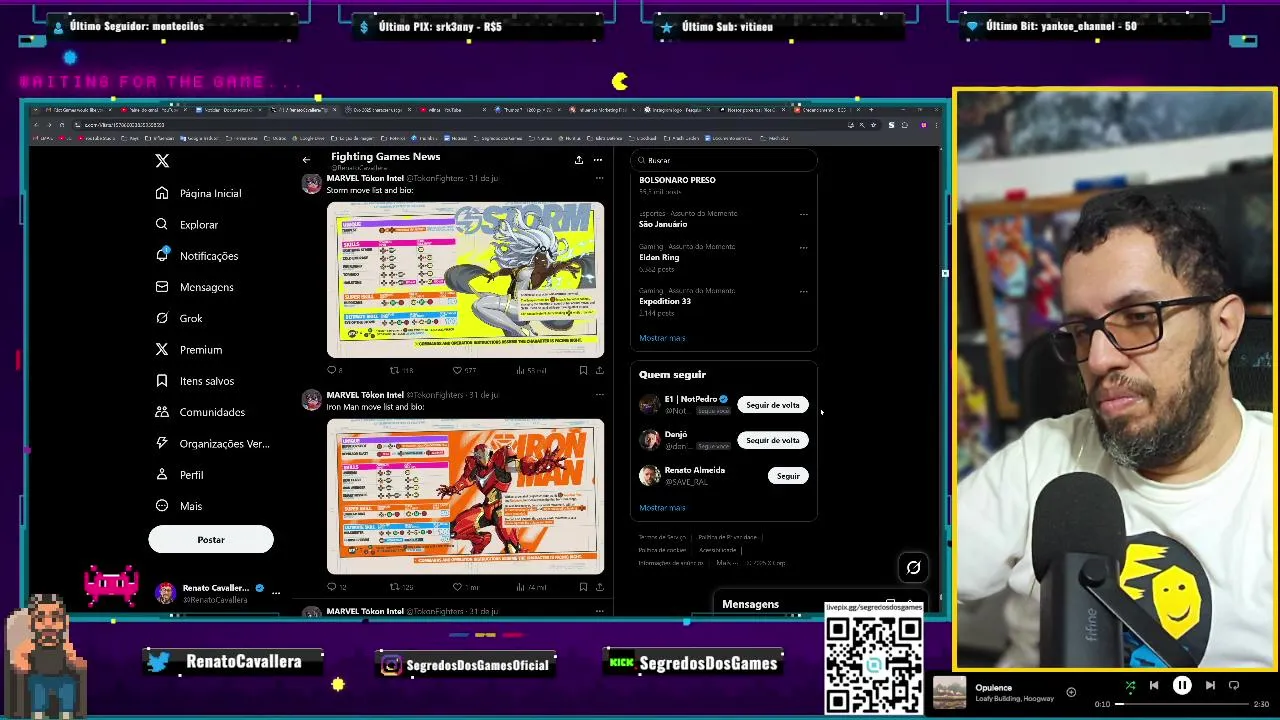Reply to the Iron Man move list post
Image resolution: width=1280 pixels, height=720 pixels.
pos(332,587)
